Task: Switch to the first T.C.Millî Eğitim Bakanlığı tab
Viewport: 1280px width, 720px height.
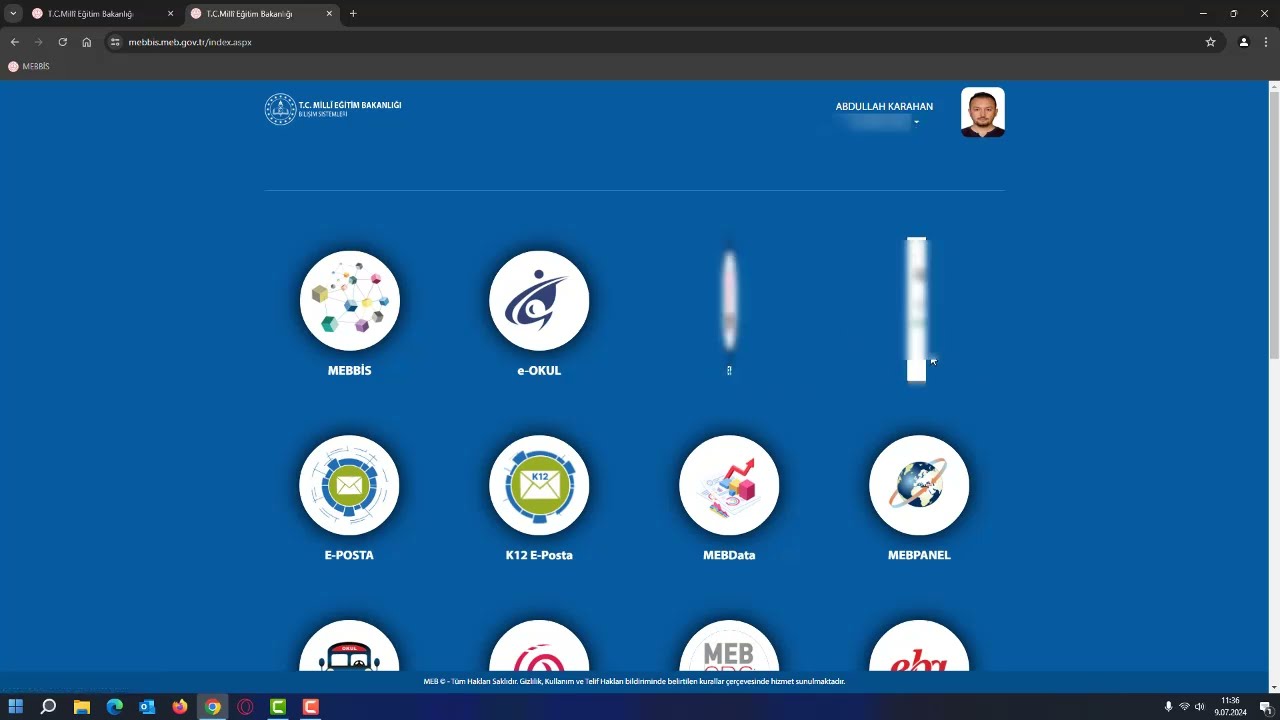Action: (x=102, y=14)
